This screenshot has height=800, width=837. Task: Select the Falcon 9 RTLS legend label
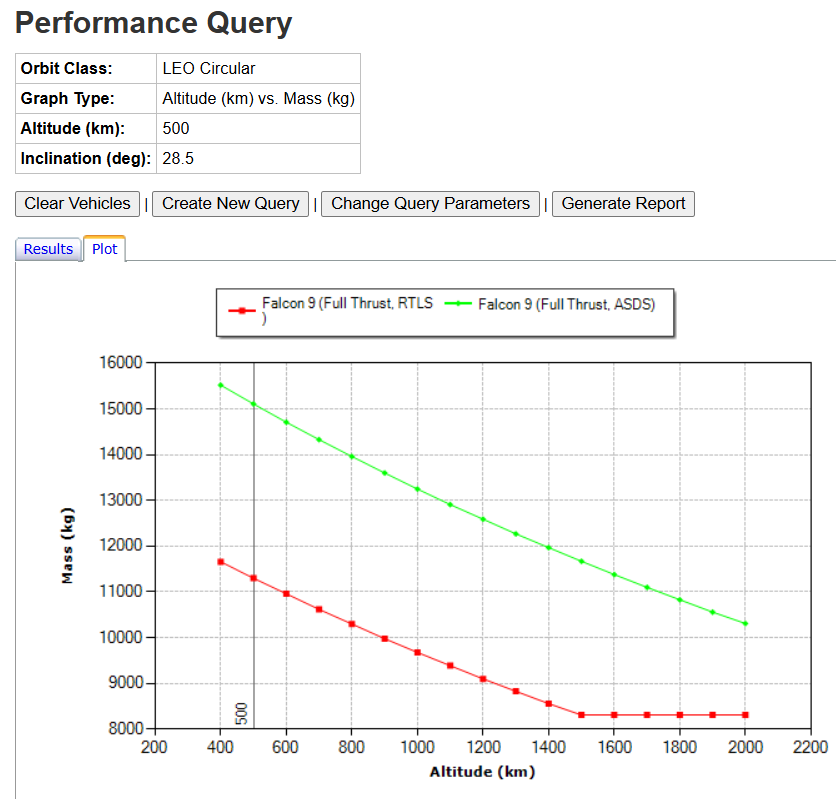click(347, 305)
